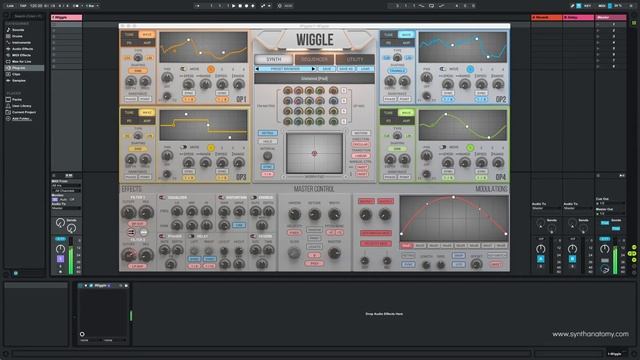Open the Samples browser category
The width and height of the screenshot is (640, 360).
19,81
